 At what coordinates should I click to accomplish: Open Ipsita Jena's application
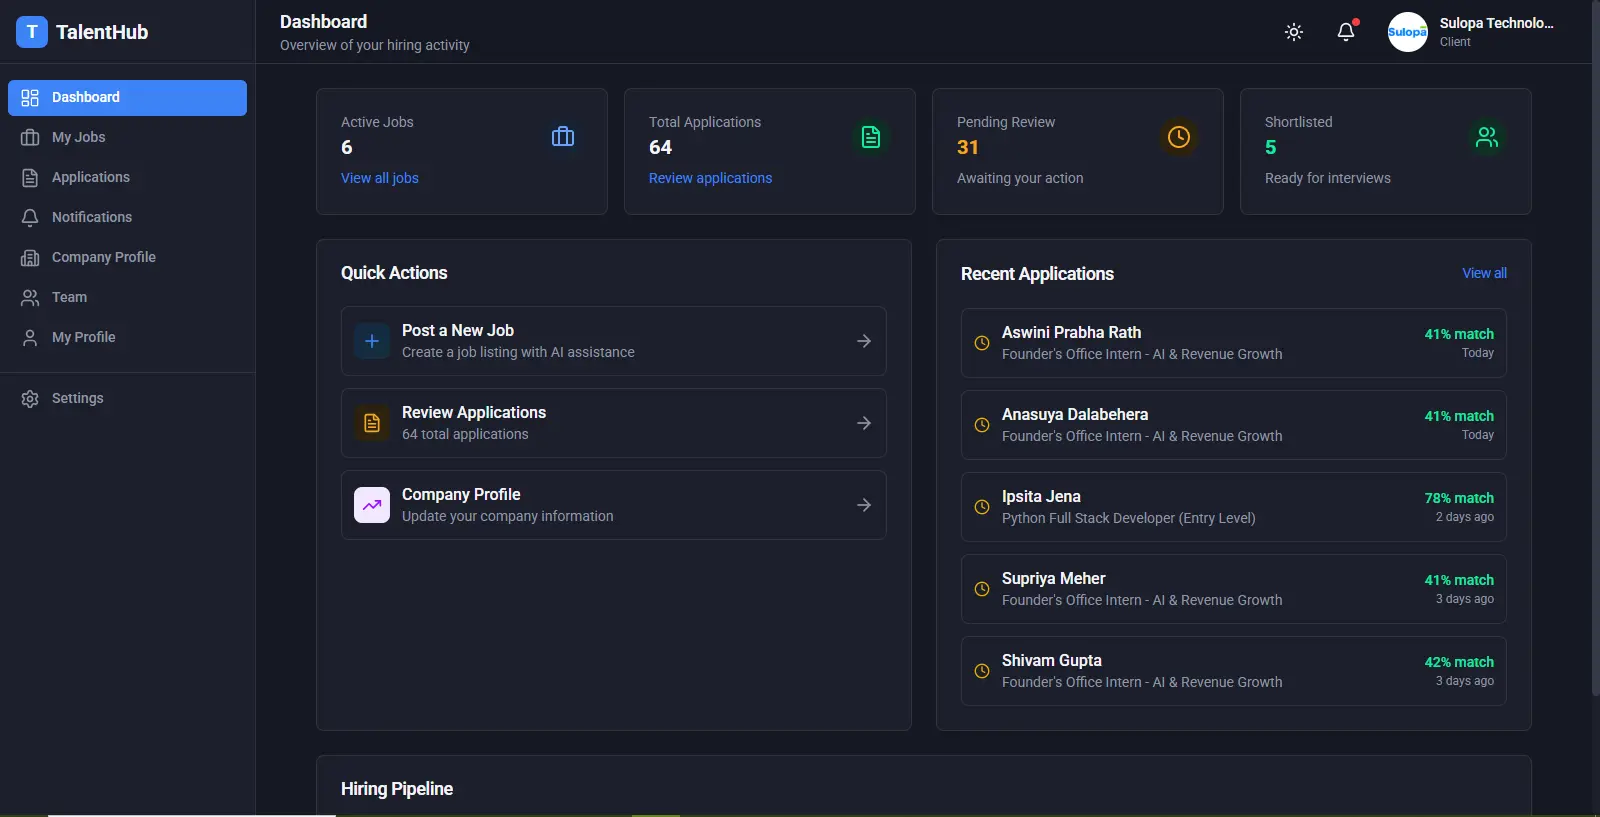[1234, 507]
